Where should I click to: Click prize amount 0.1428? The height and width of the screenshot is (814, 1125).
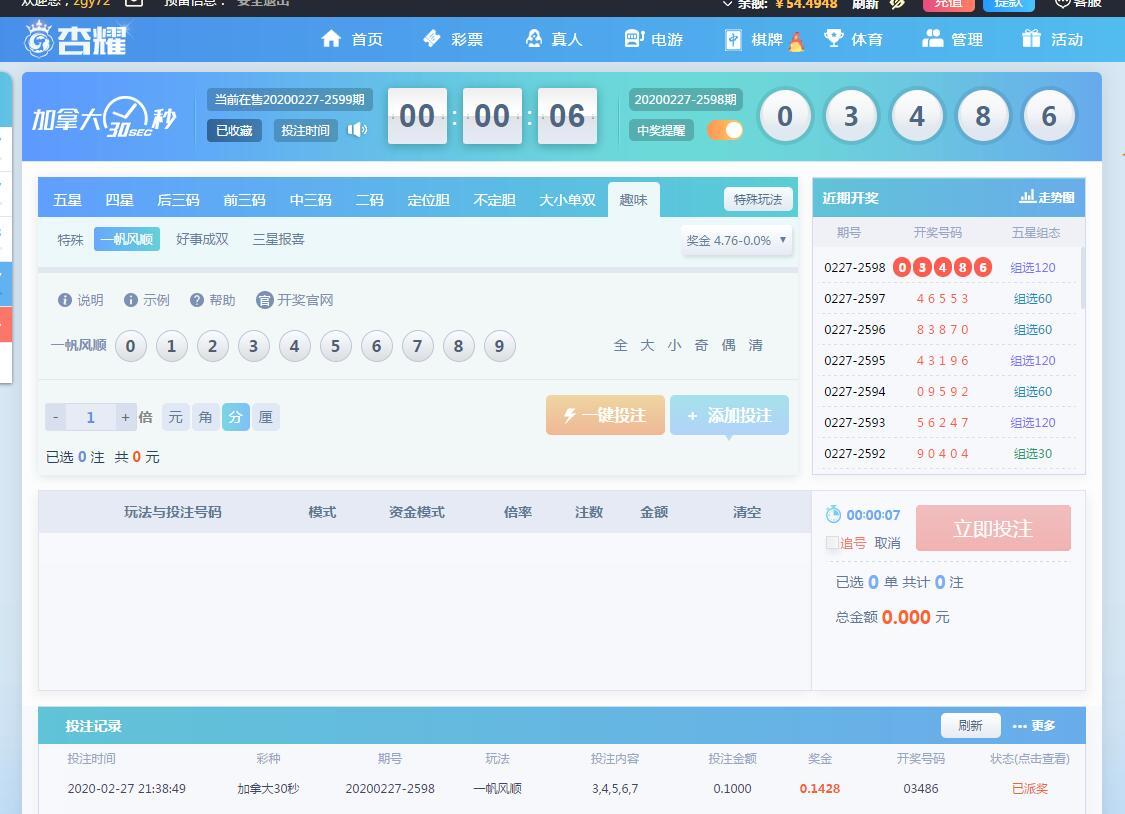pyautogui.click(x=819, y=788)
